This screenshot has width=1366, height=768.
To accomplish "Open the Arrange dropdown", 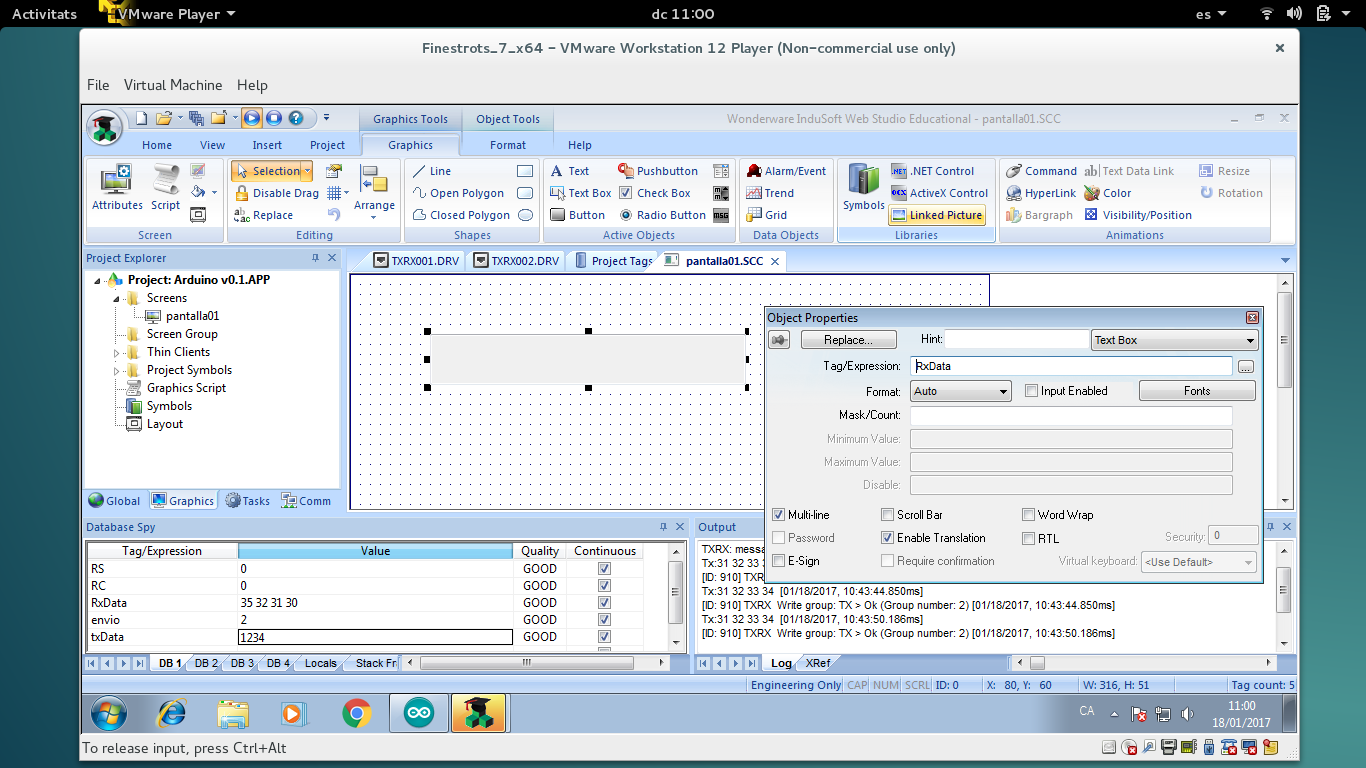I will point(374,192).
